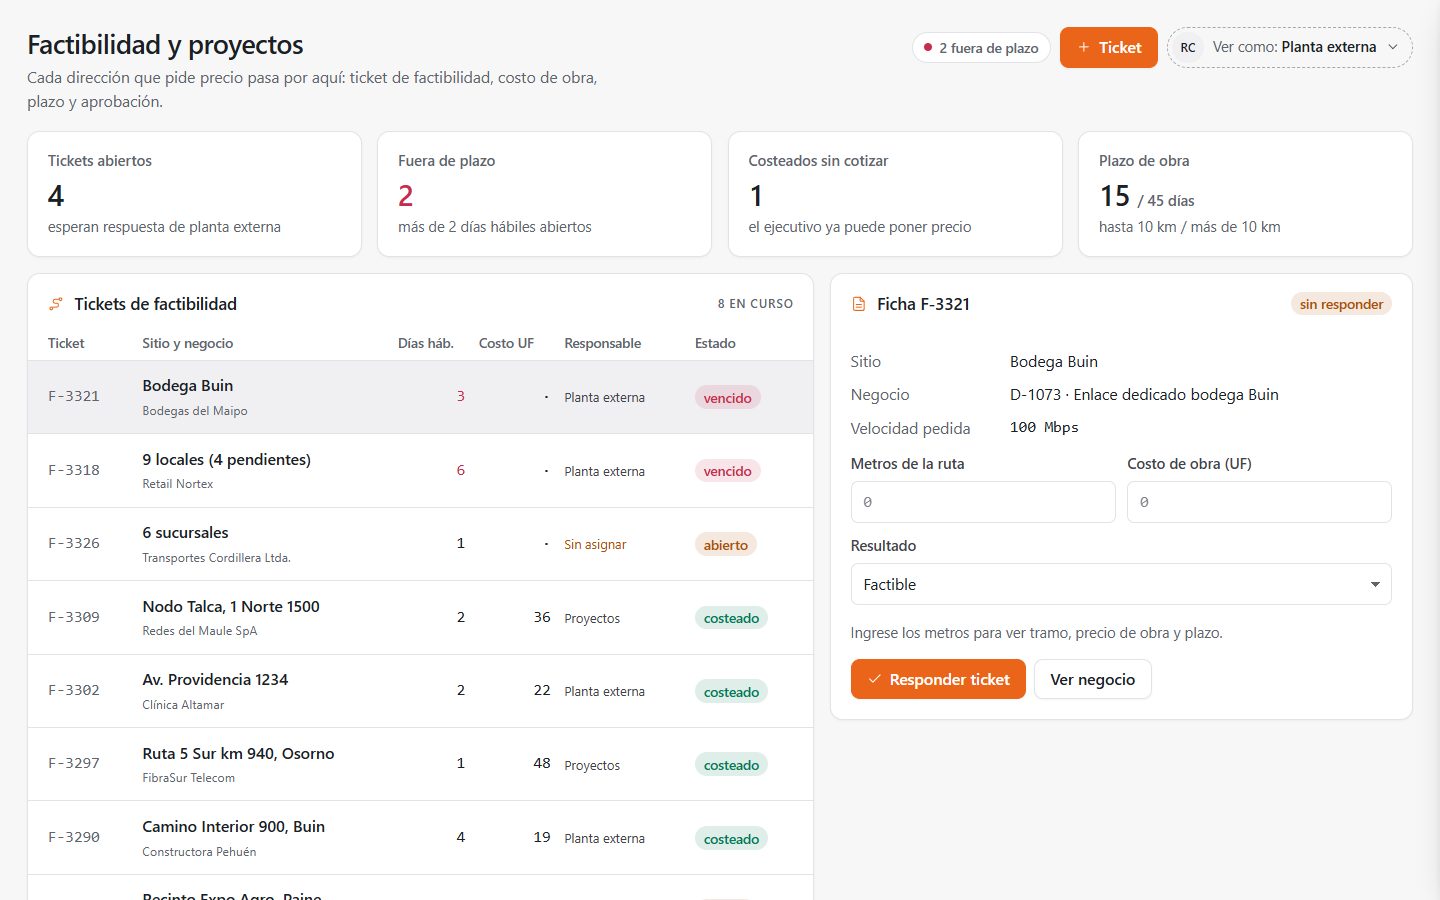Screen dimensions: 1440x900
Task: Click the route icon beside Tickets de factibilidad
Action: pyautogui.click(x=56, y=304)
